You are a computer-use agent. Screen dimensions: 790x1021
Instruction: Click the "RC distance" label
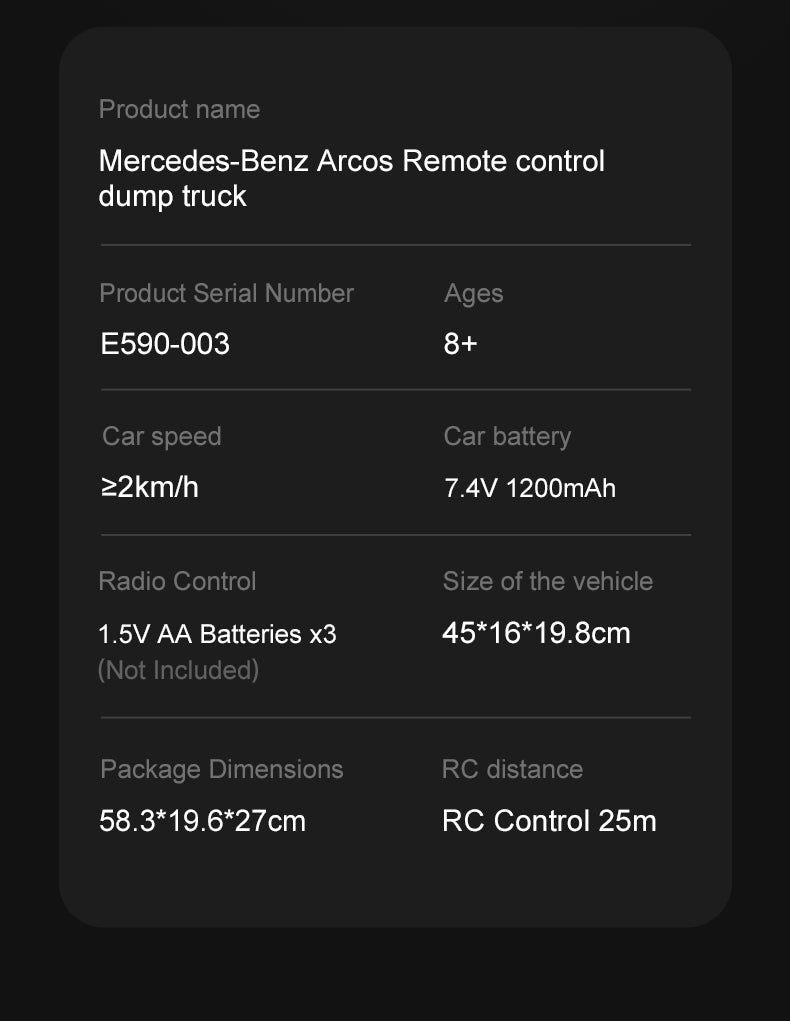click(x=512, y=769)
